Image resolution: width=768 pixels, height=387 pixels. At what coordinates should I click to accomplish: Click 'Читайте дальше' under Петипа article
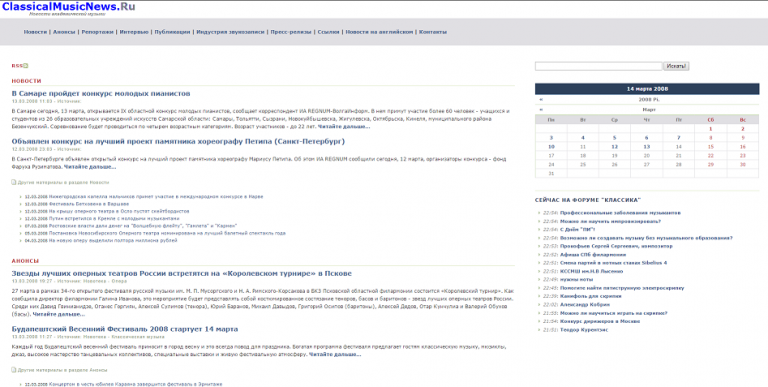point(90,167)
